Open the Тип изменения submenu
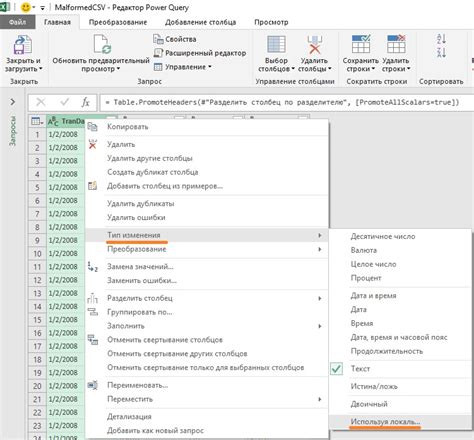 (x=207, y=235)
